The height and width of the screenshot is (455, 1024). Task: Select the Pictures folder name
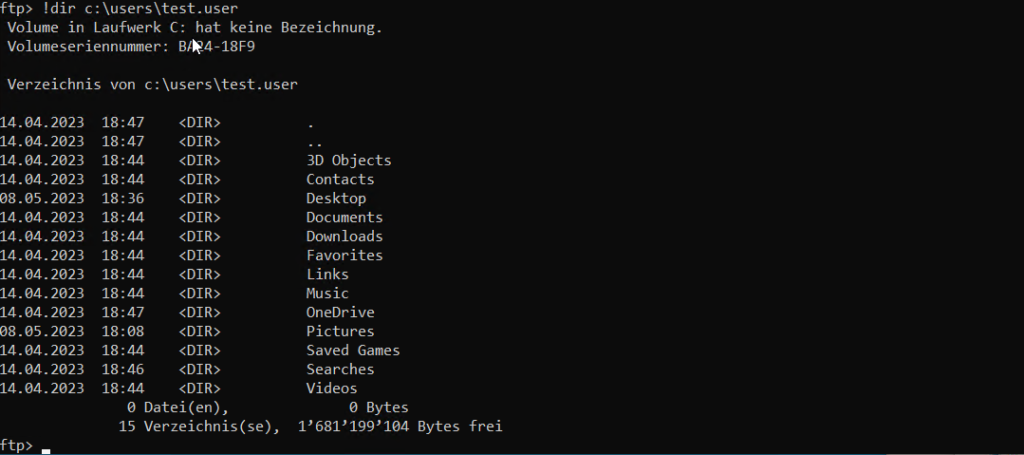pos(340,332)
